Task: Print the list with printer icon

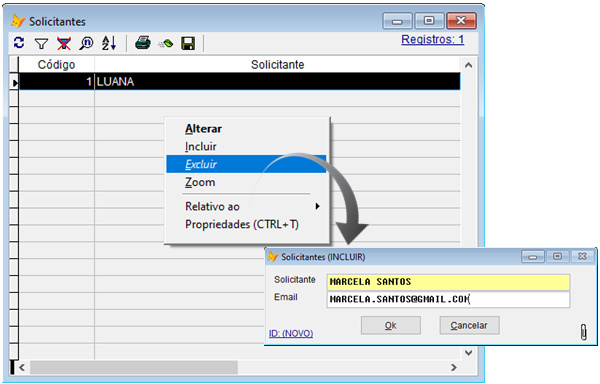Action: (143, 43)
